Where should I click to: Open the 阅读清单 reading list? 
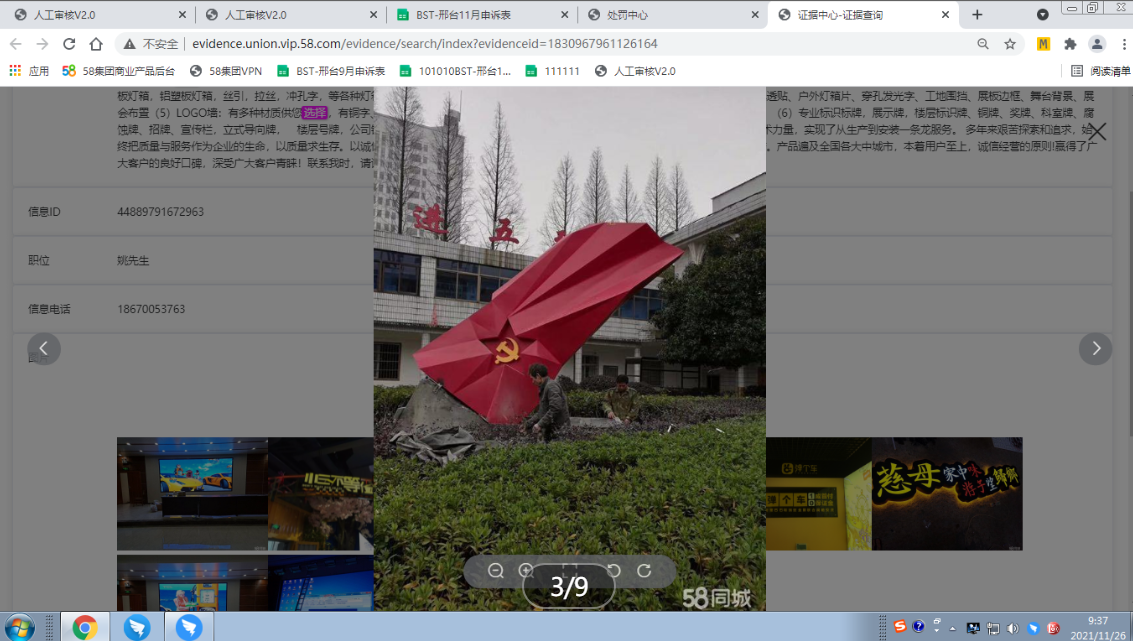(x=1100, y=71)
